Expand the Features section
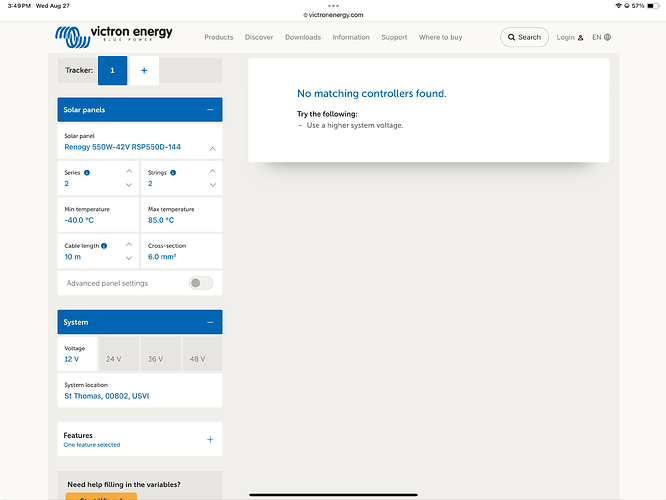The width and height of the screenshot is (666, 500). coord(210,439)
